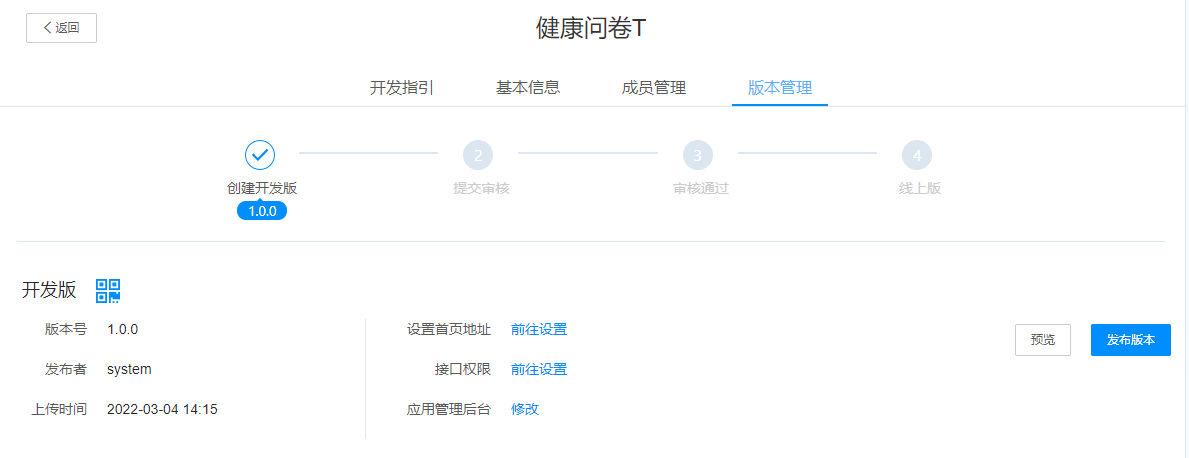The height and width of the screenshot is (458, 1189).
Task: Click the 应用管理后台 label
Action: (449, 409)
